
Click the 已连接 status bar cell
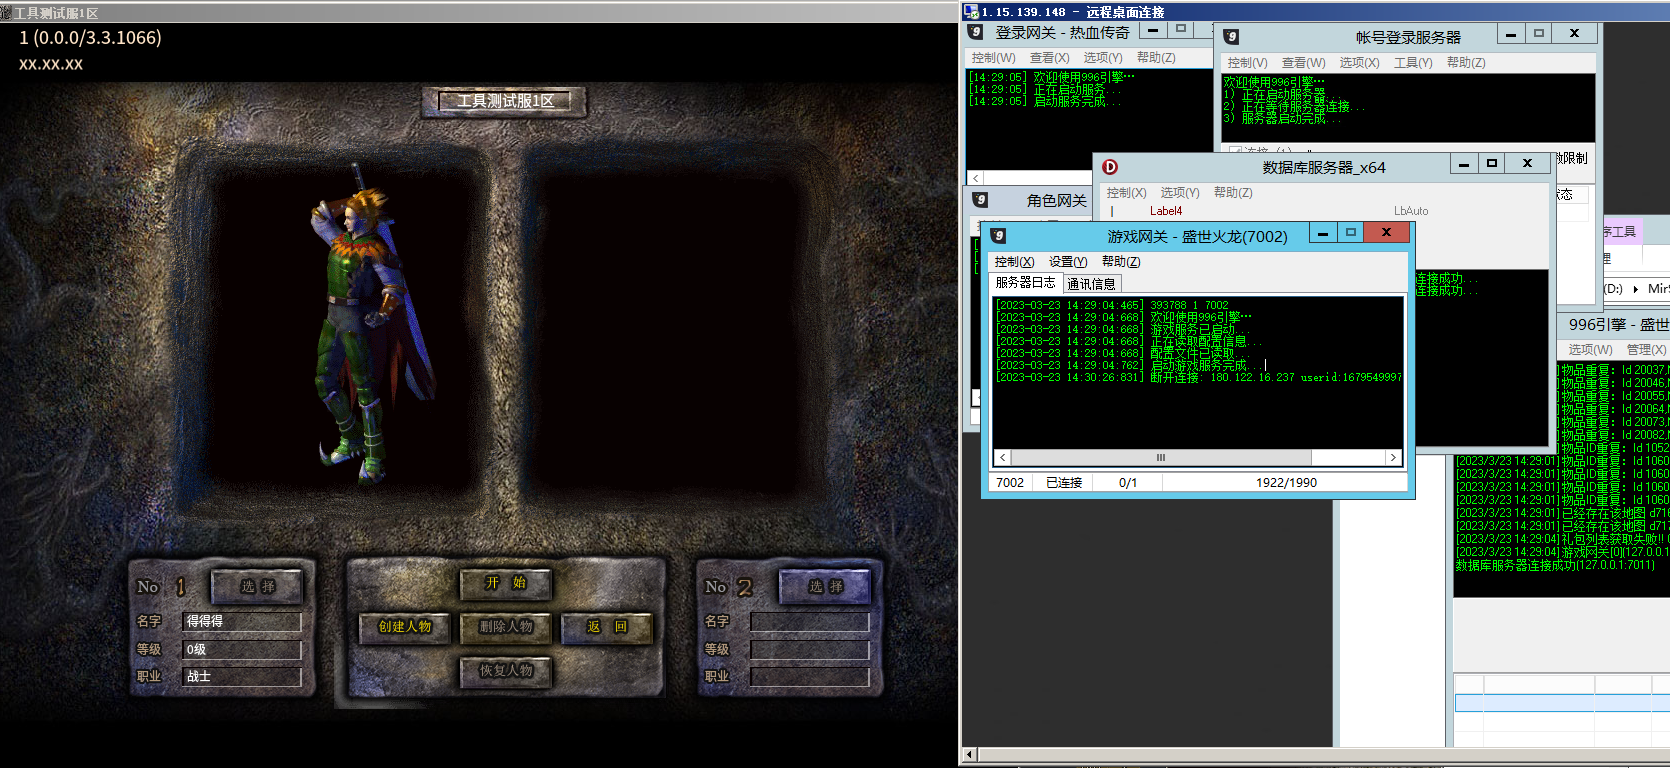1064,483
